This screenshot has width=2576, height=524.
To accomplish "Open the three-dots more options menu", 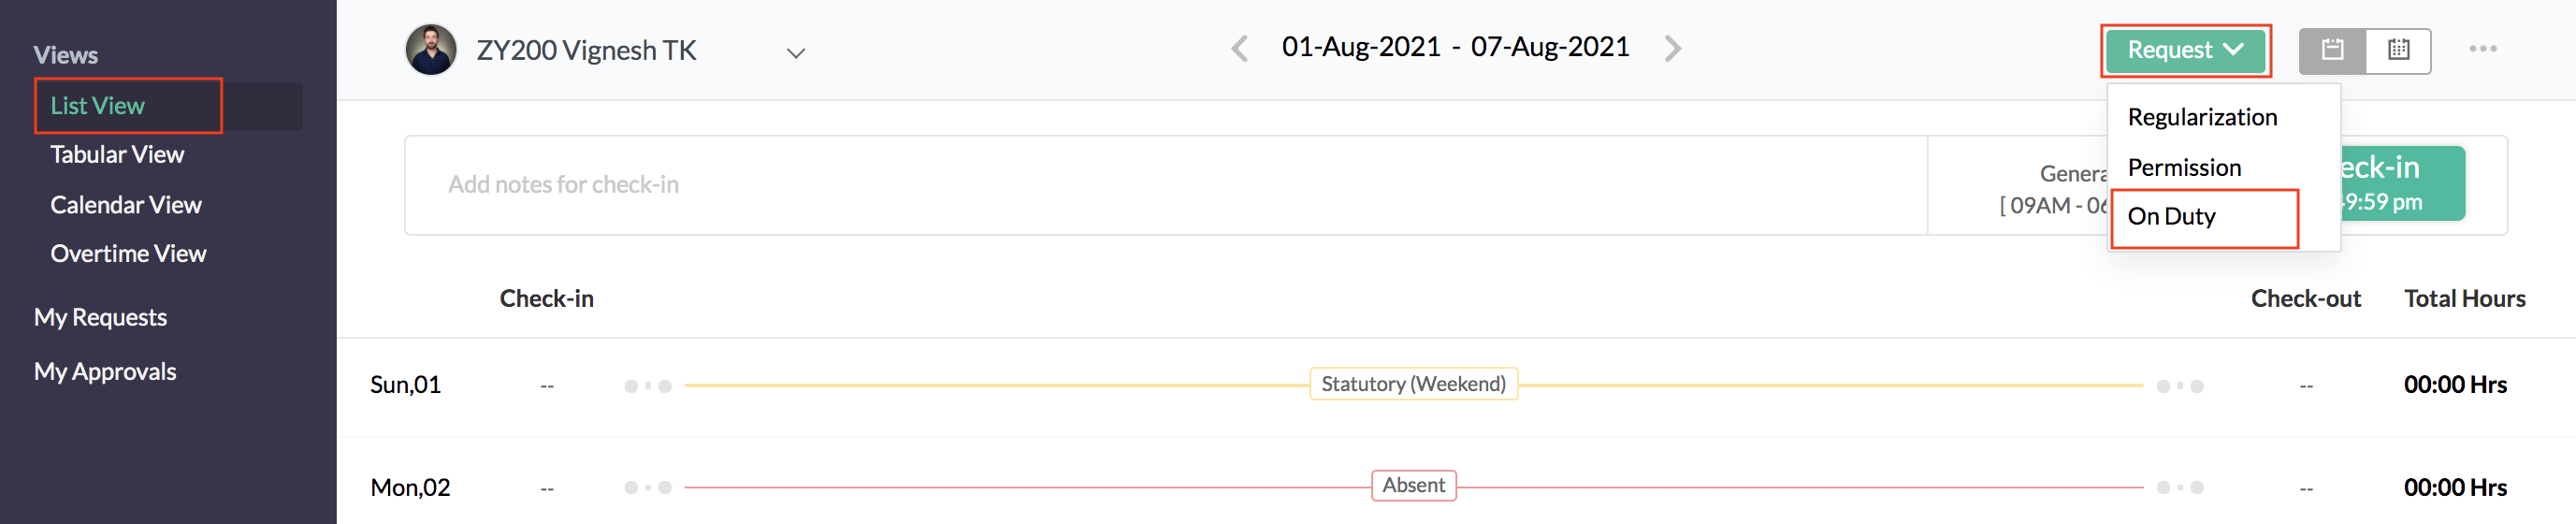I will pyautogui.click(x=2482, y=49).
